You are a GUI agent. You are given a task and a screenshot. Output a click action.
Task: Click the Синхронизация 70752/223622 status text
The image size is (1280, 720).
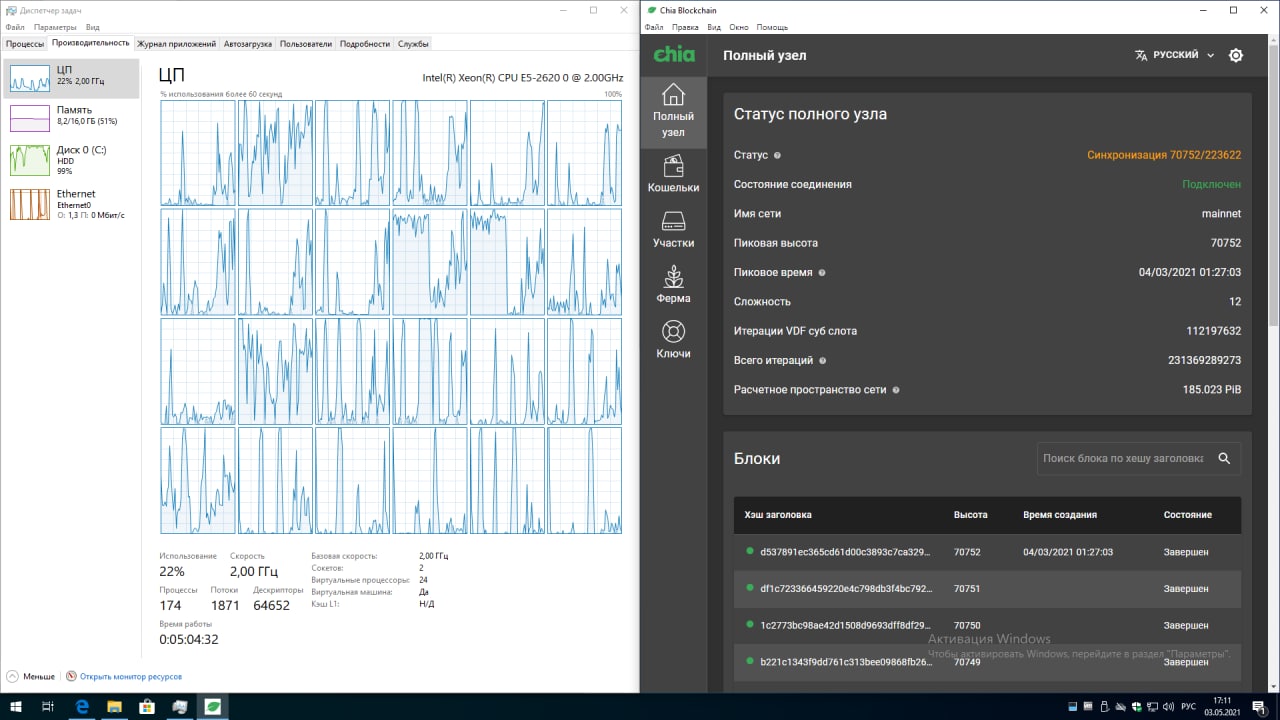coord(1164,155)
